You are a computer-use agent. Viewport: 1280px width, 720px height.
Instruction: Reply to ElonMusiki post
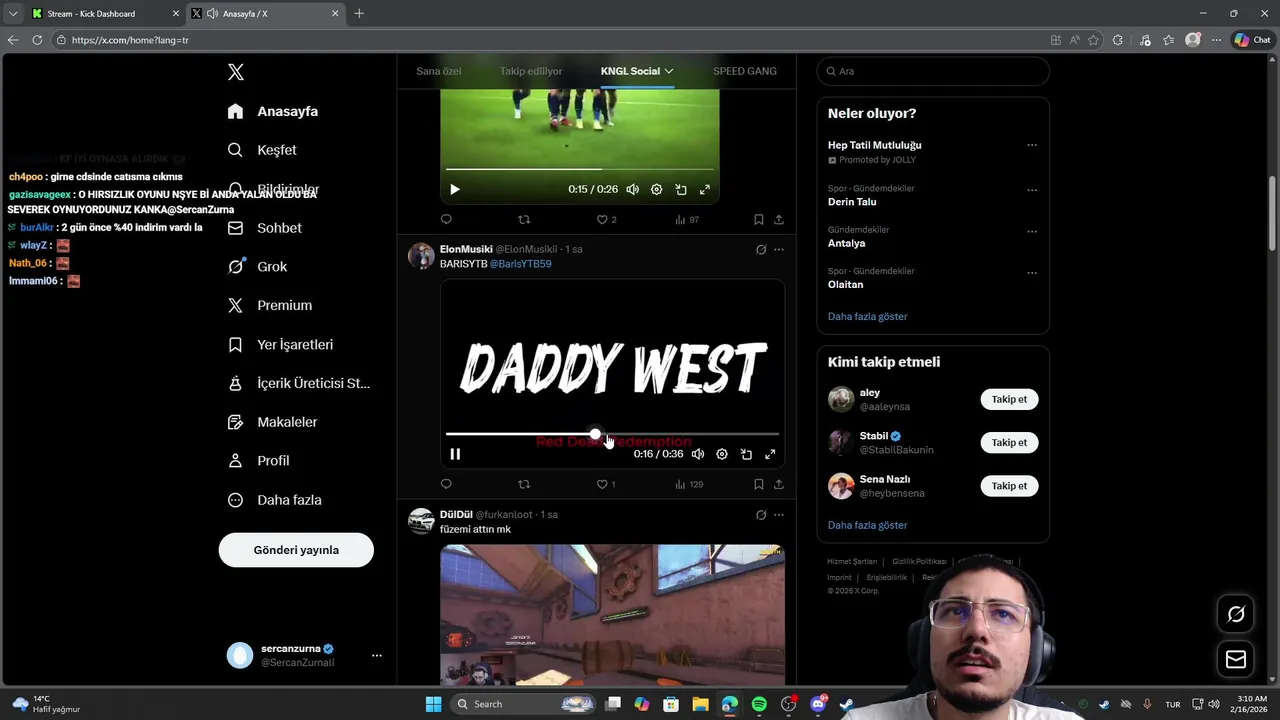click(x=446, y=484)
